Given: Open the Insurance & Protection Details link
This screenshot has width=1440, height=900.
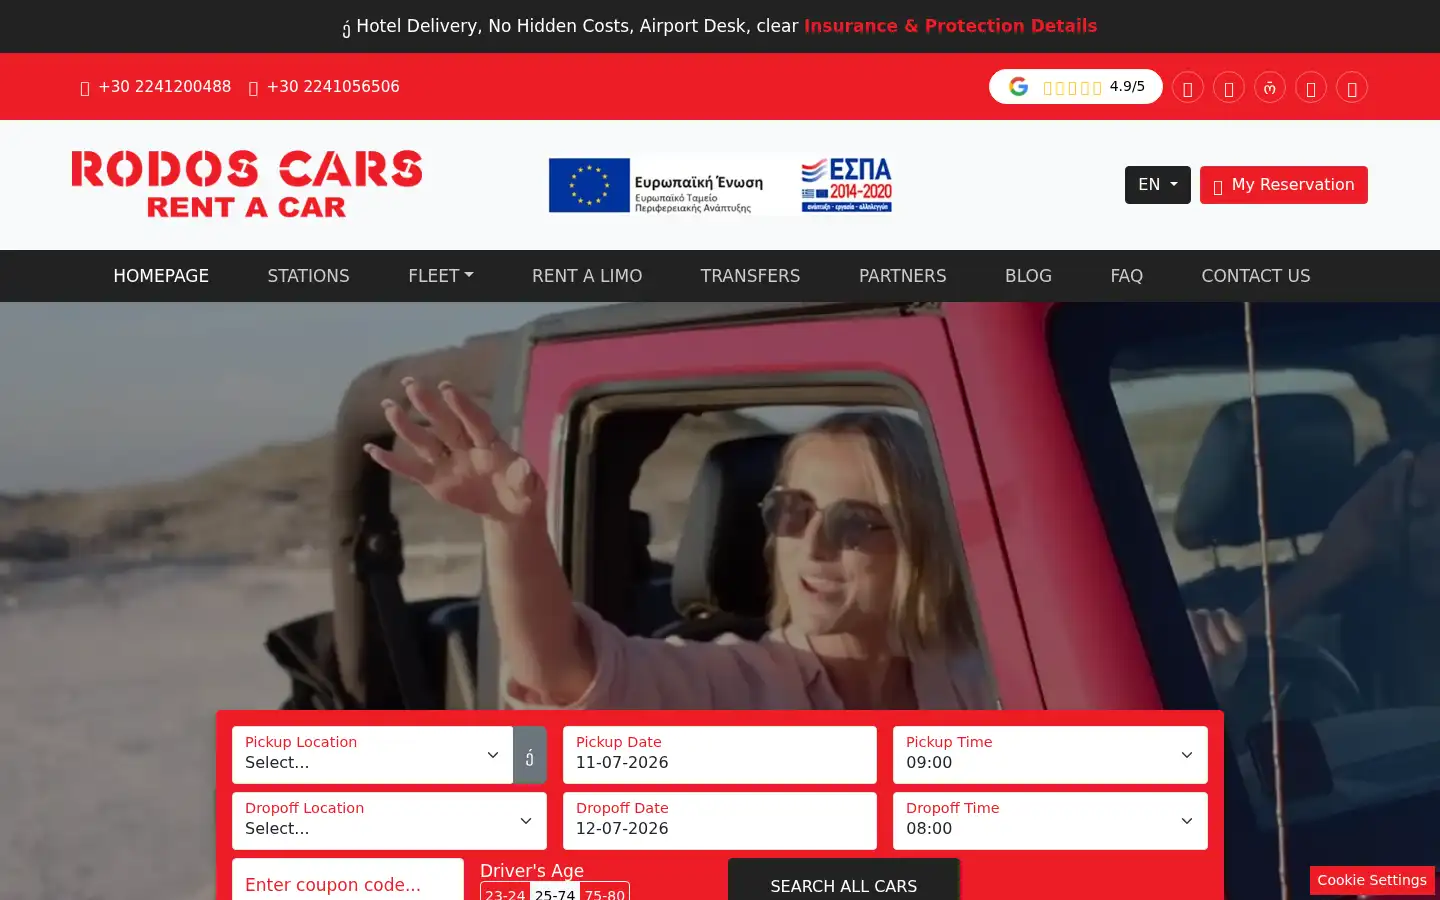Looking at the screenshot, I should [950, 26].
